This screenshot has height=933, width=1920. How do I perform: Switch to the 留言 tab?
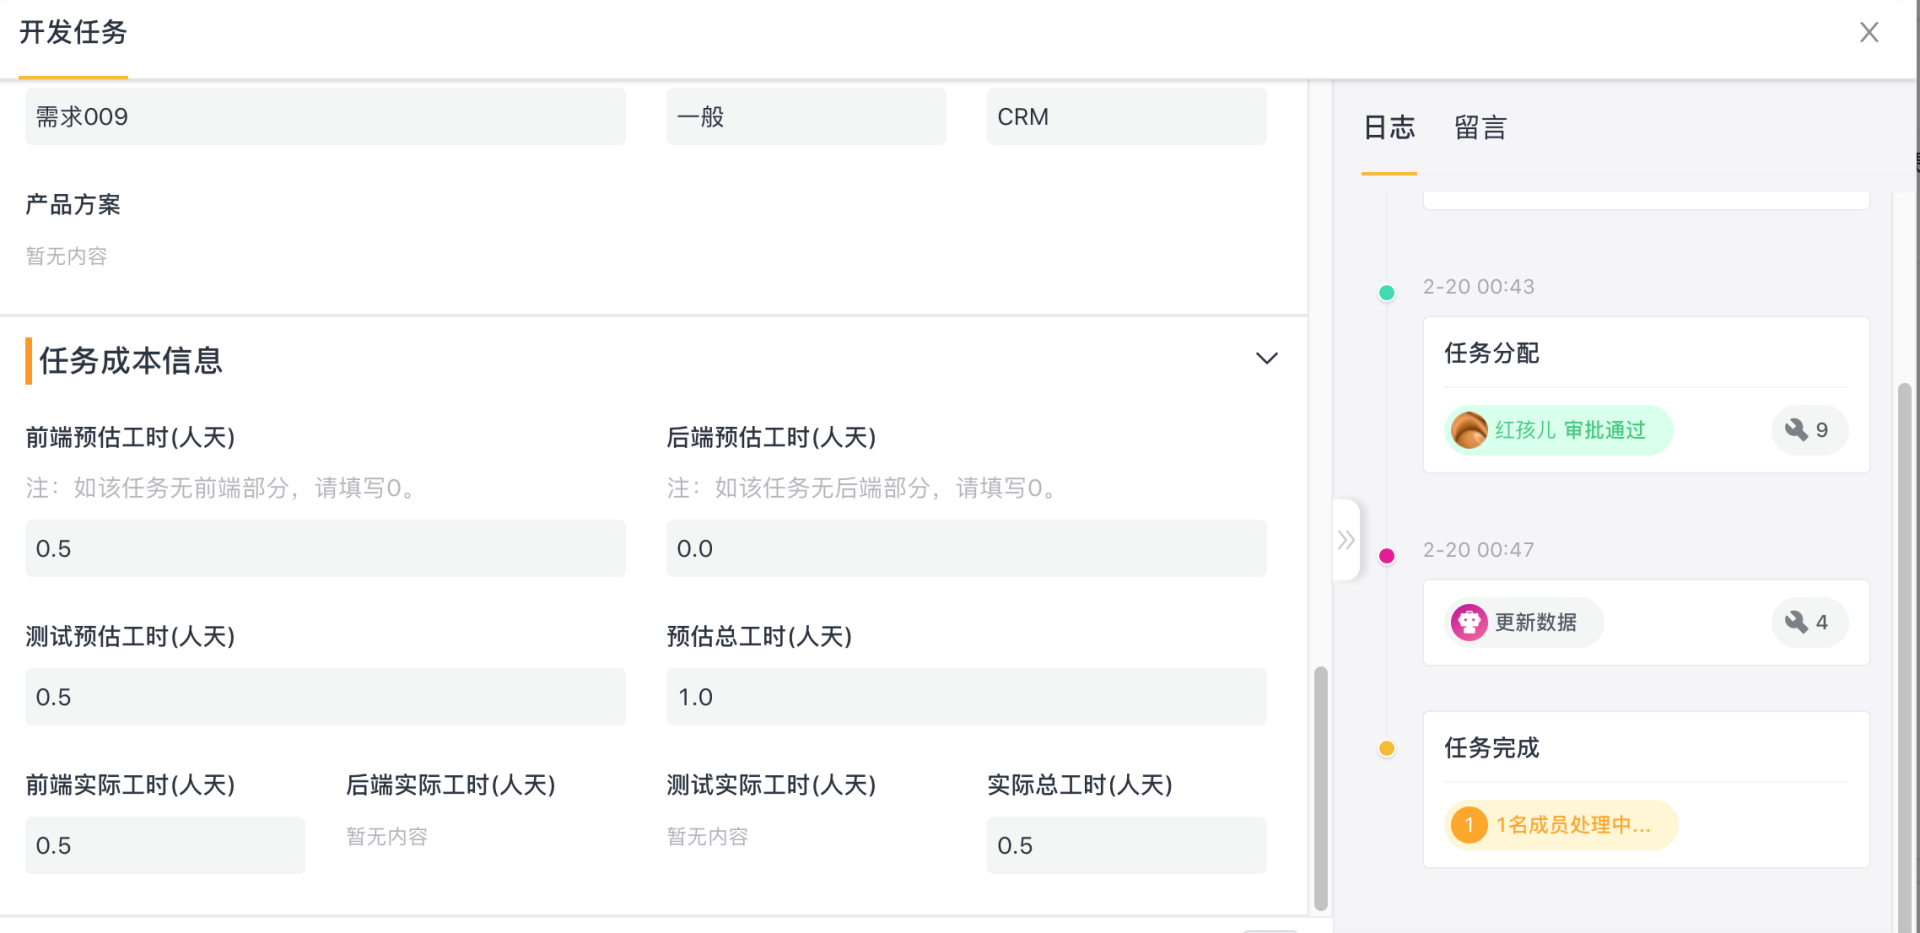pyautogui.click(x=1480, y=128)
